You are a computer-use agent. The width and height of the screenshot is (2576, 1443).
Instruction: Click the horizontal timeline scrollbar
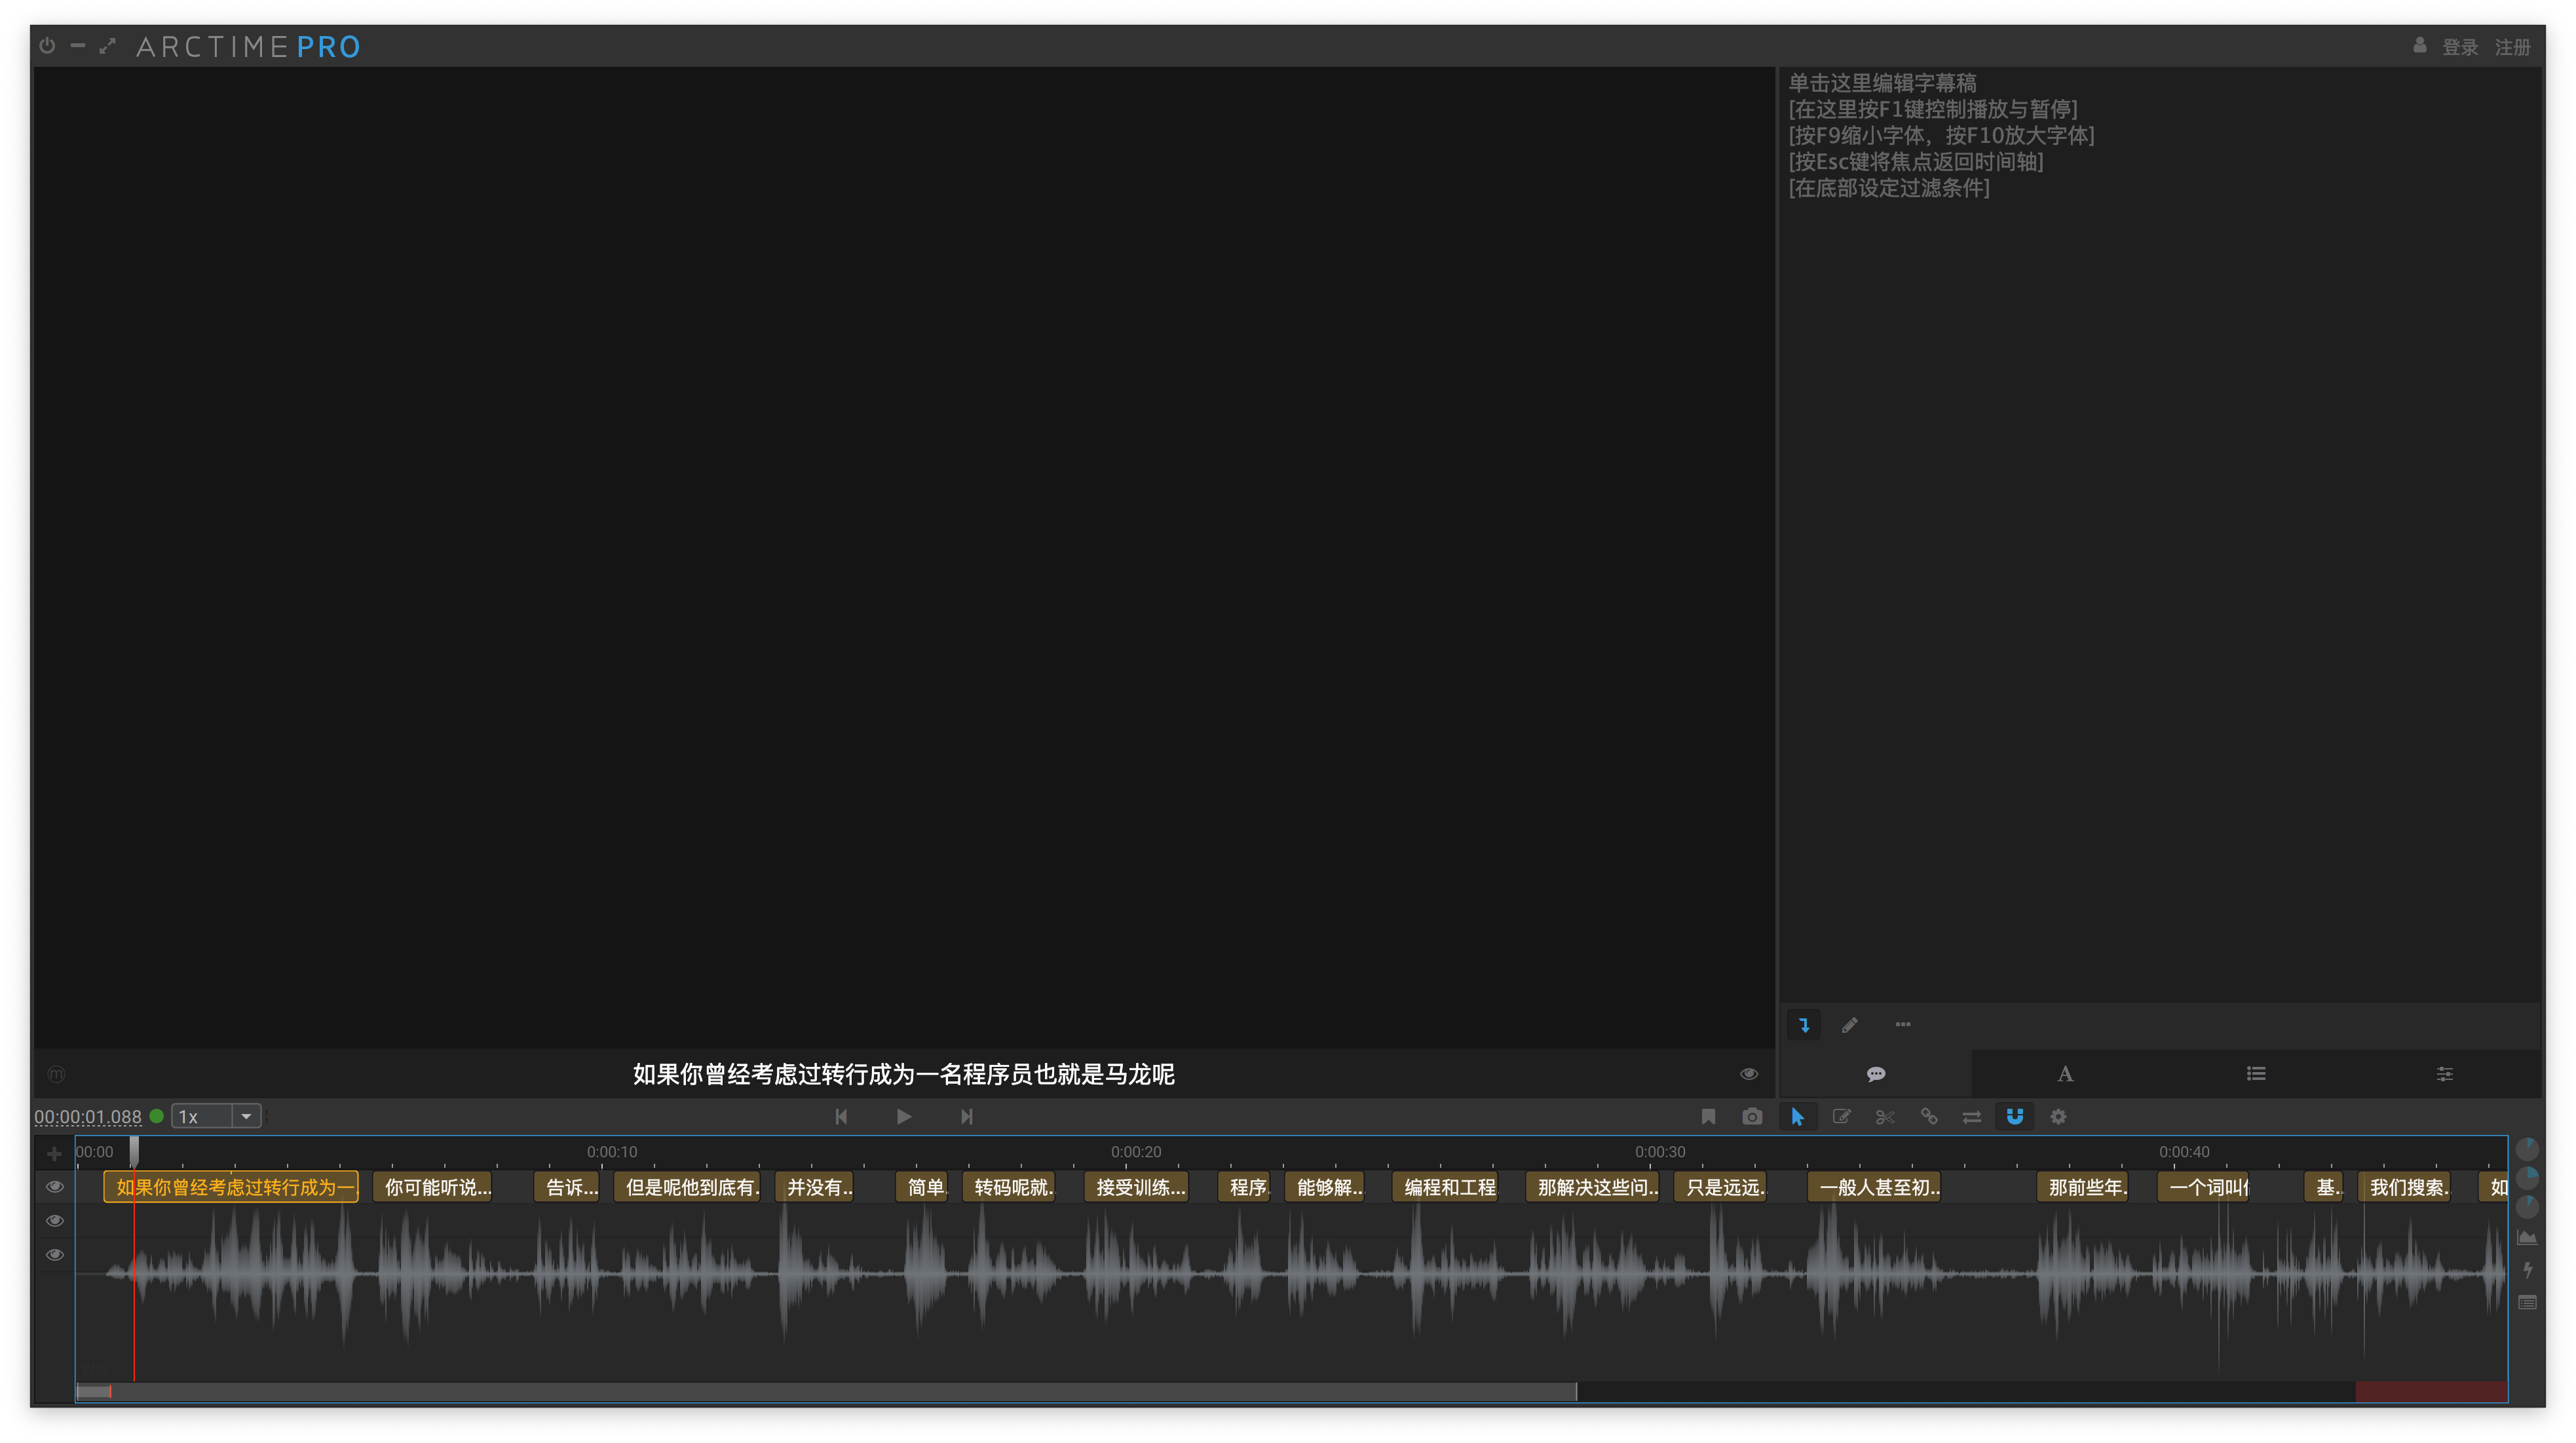tap(826, 1392)
